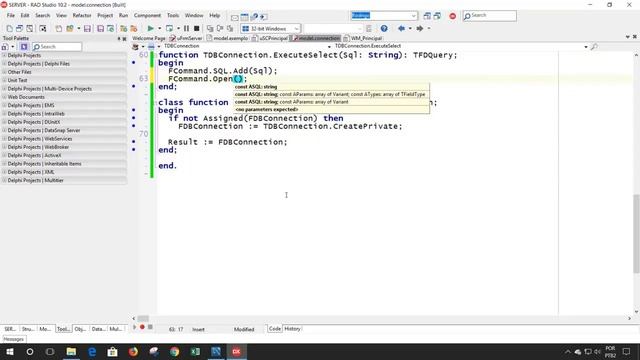The image size is (640, 360).
Task: Open Google Chrome from the taskbar
Action: [174, 351]
